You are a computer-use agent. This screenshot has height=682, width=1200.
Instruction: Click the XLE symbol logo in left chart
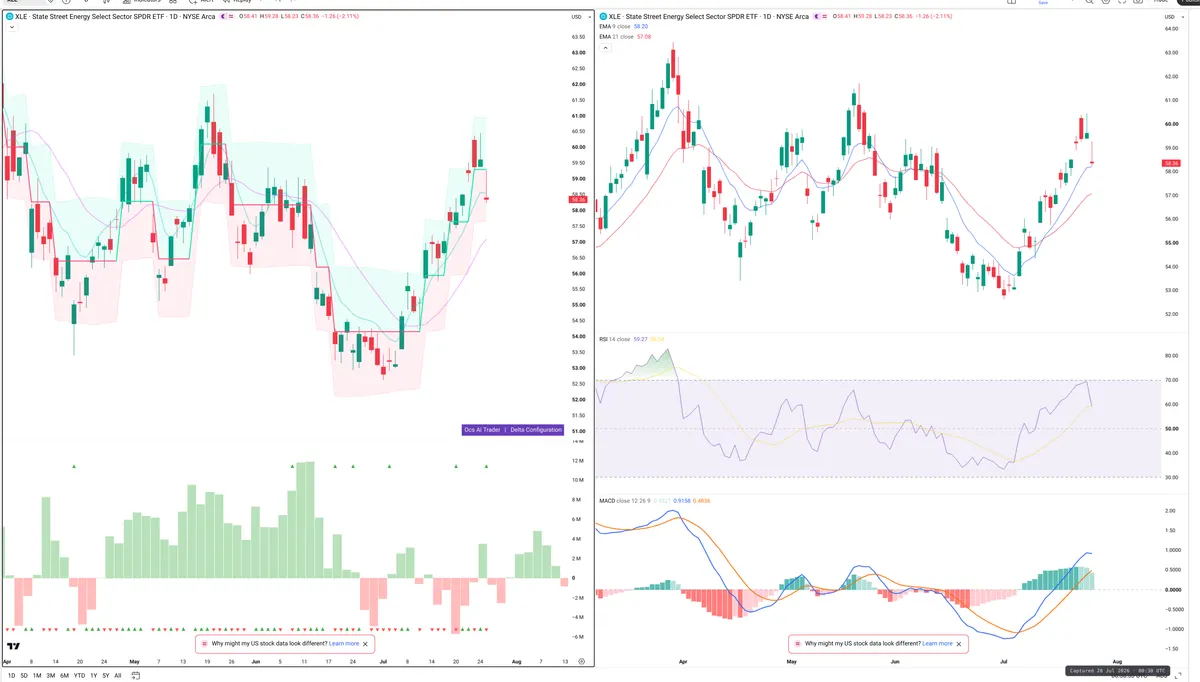tap(9, 16)
